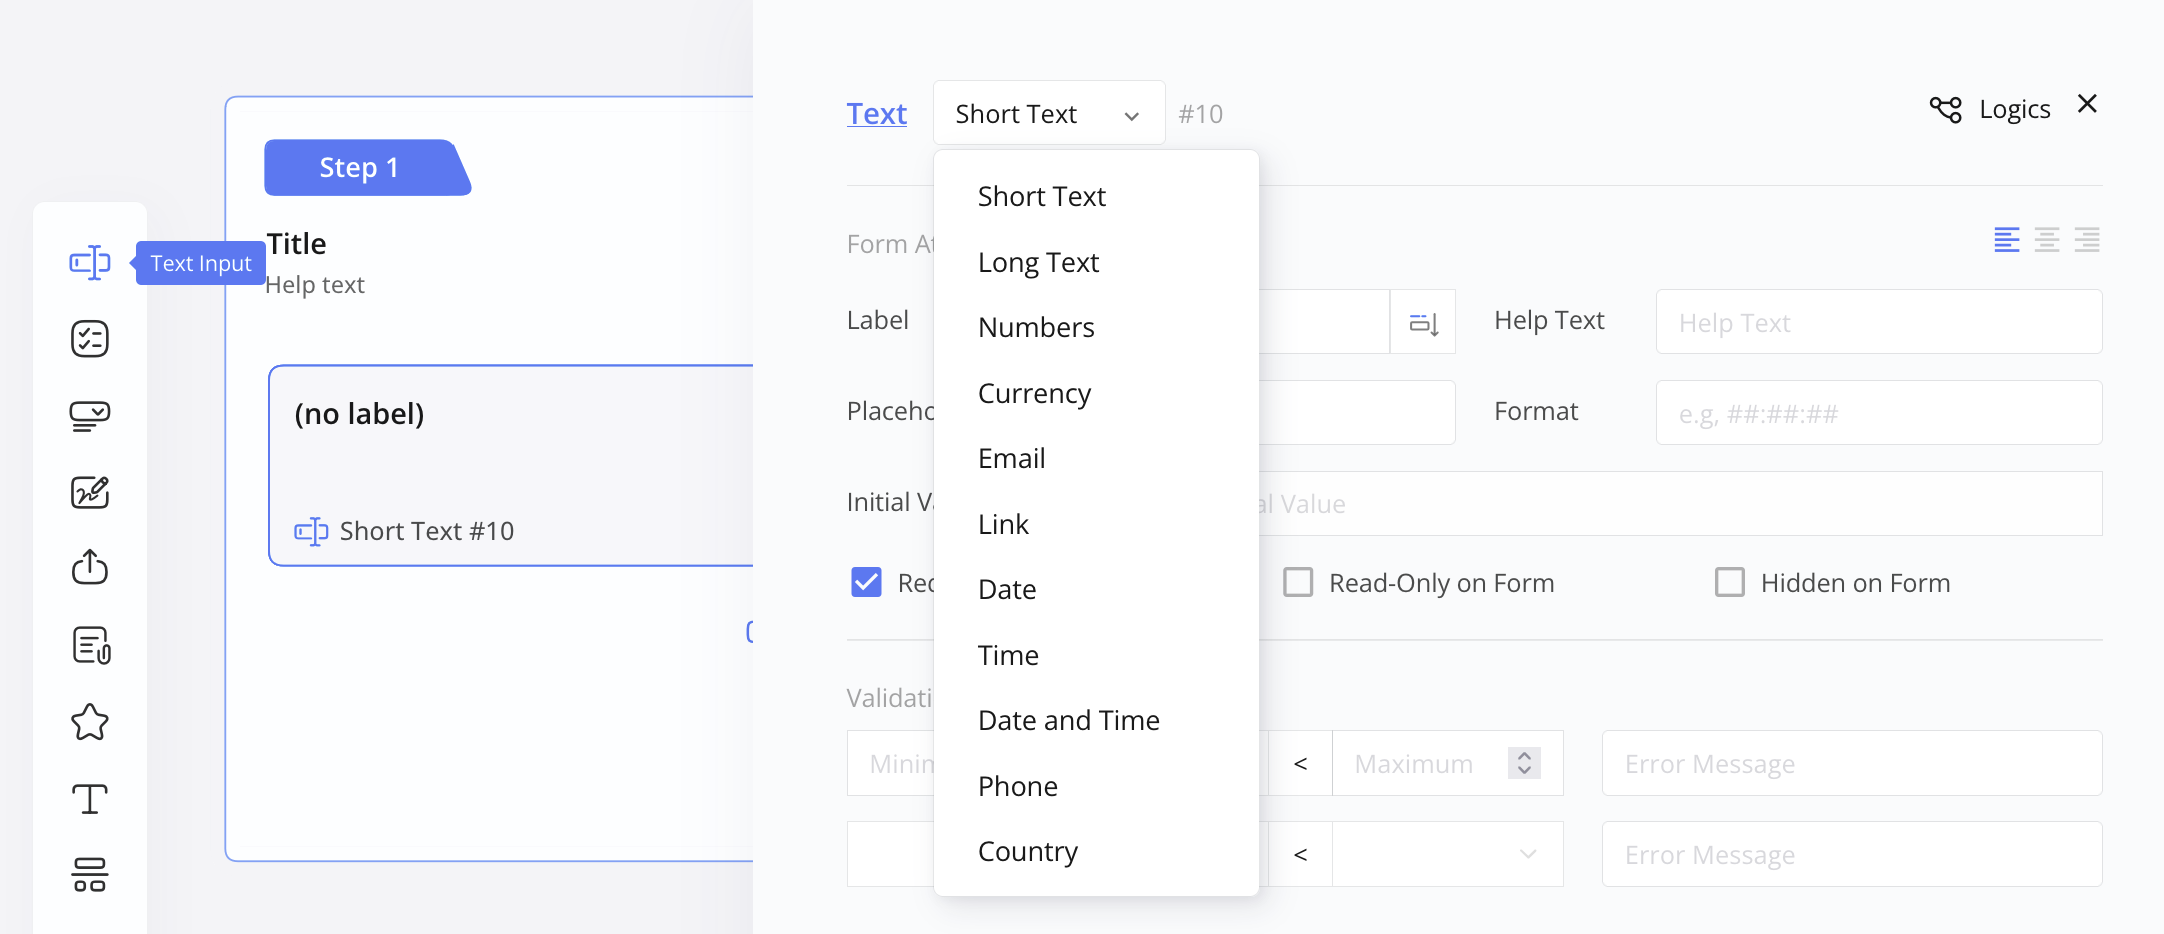Click the form Title text
The height and width of the screenshot is (934, 2164).
(x=297, y=244)
